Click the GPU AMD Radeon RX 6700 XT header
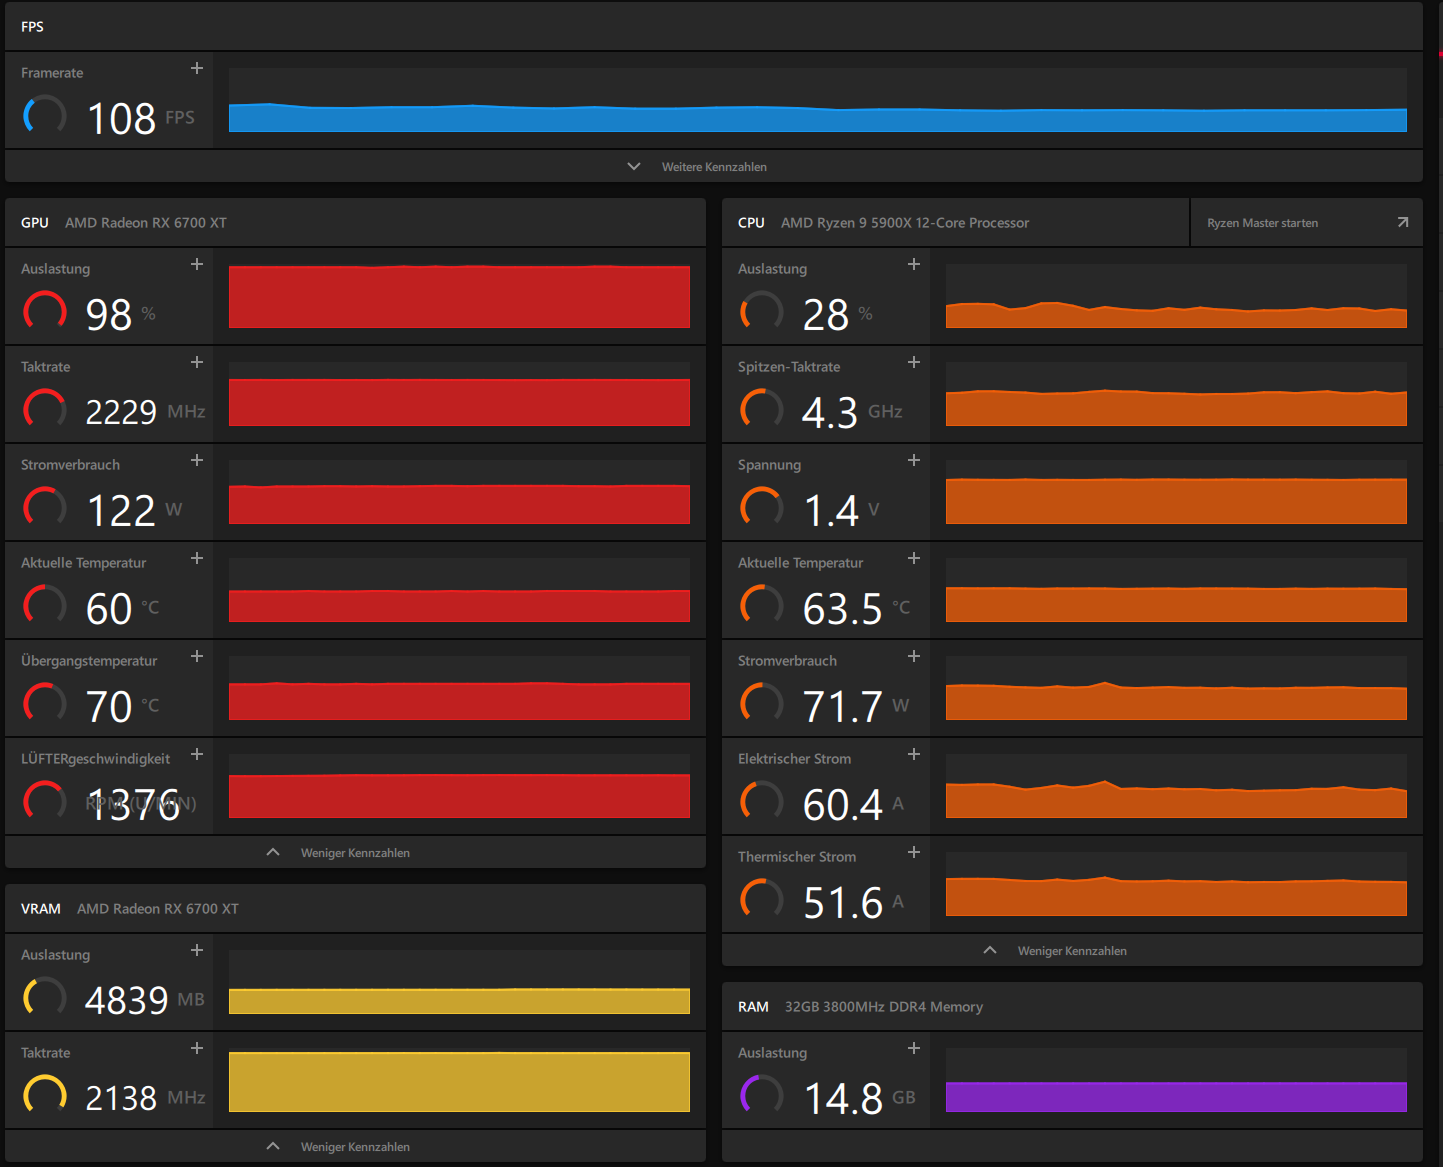 tap(355, 222)
